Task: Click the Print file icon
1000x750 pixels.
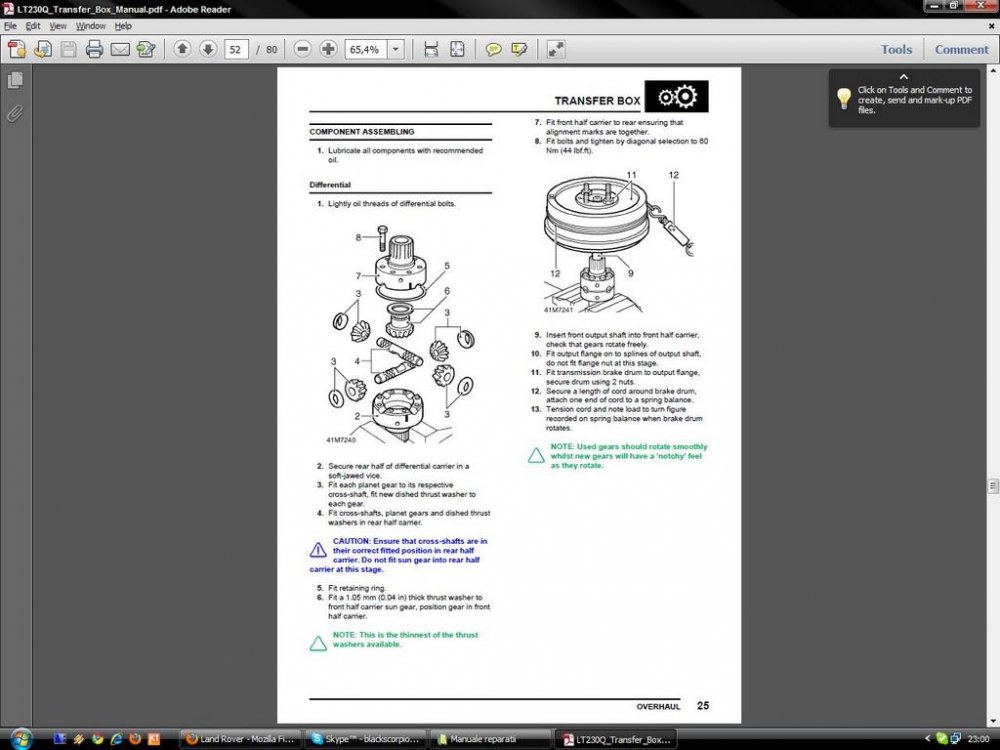Action: click(94, 49)
